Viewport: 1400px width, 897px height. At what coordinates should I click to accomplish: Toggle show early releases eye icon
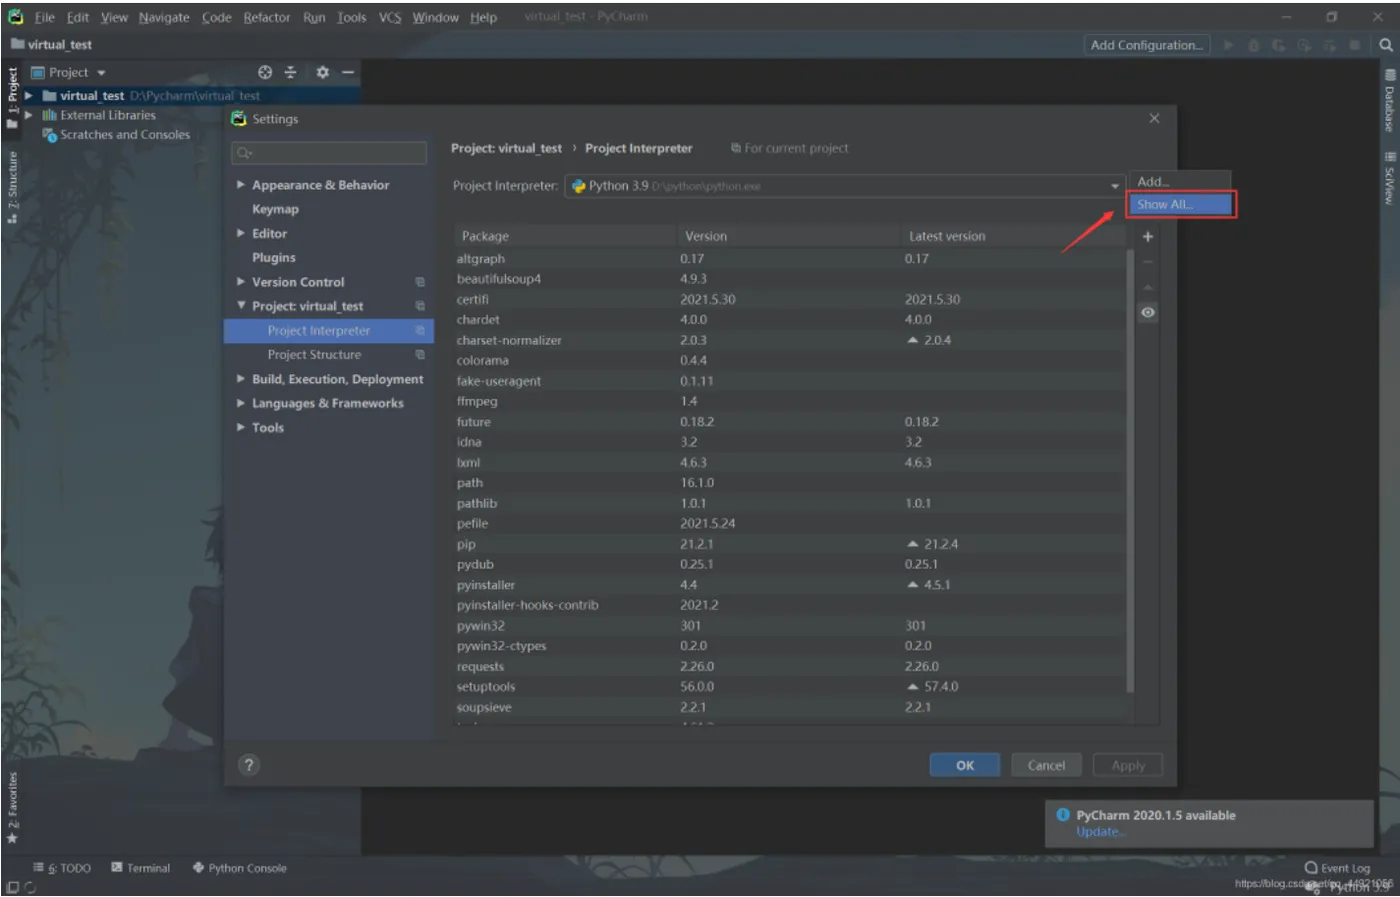(1148, 312)
